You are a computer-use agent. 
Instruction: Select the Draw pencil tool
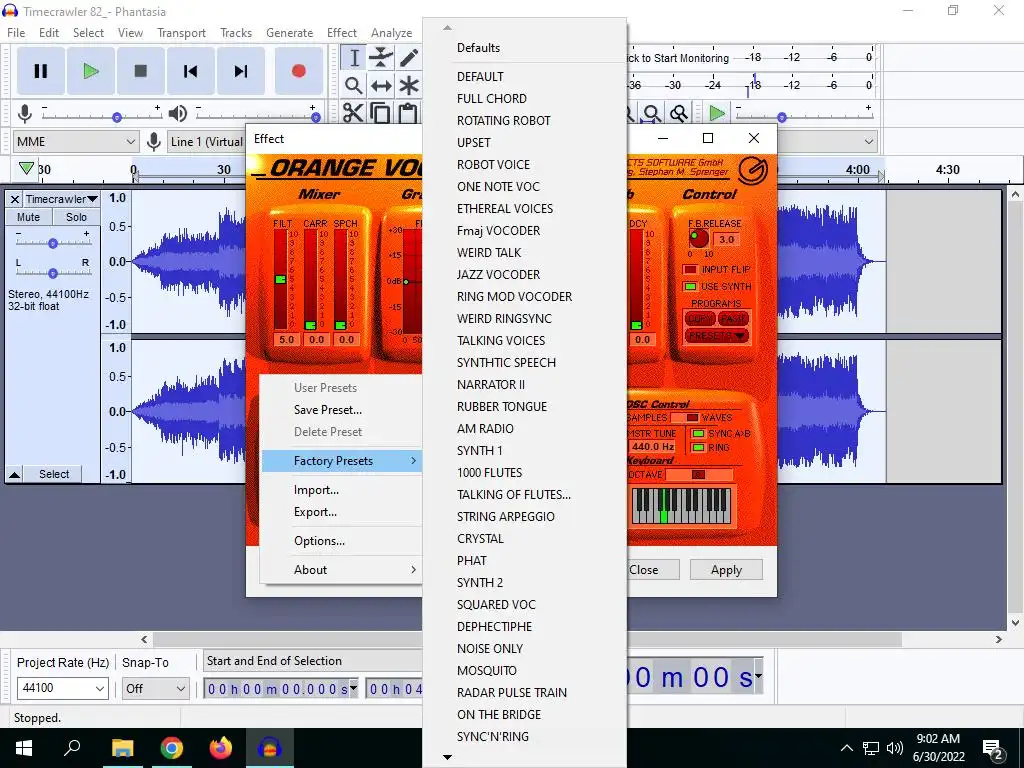(x=409, y=57)
